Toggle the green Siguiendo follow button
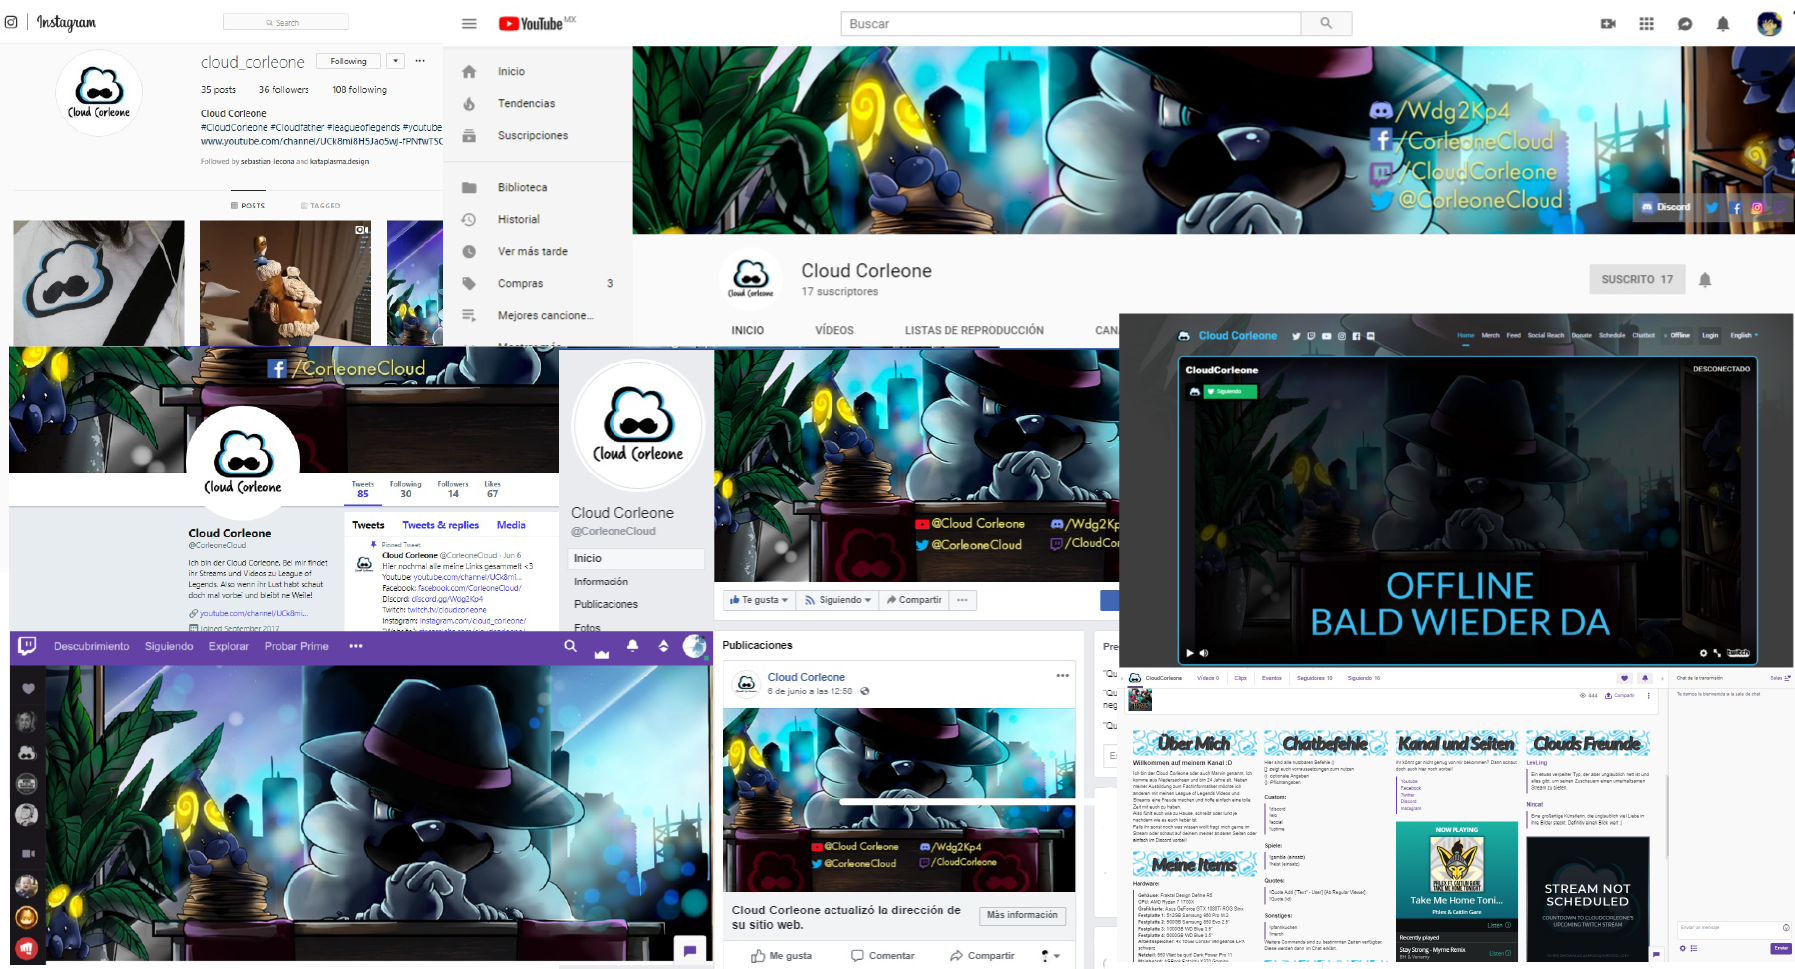The width and height of the screenshot is (1795, 969). pos(1231,391)
